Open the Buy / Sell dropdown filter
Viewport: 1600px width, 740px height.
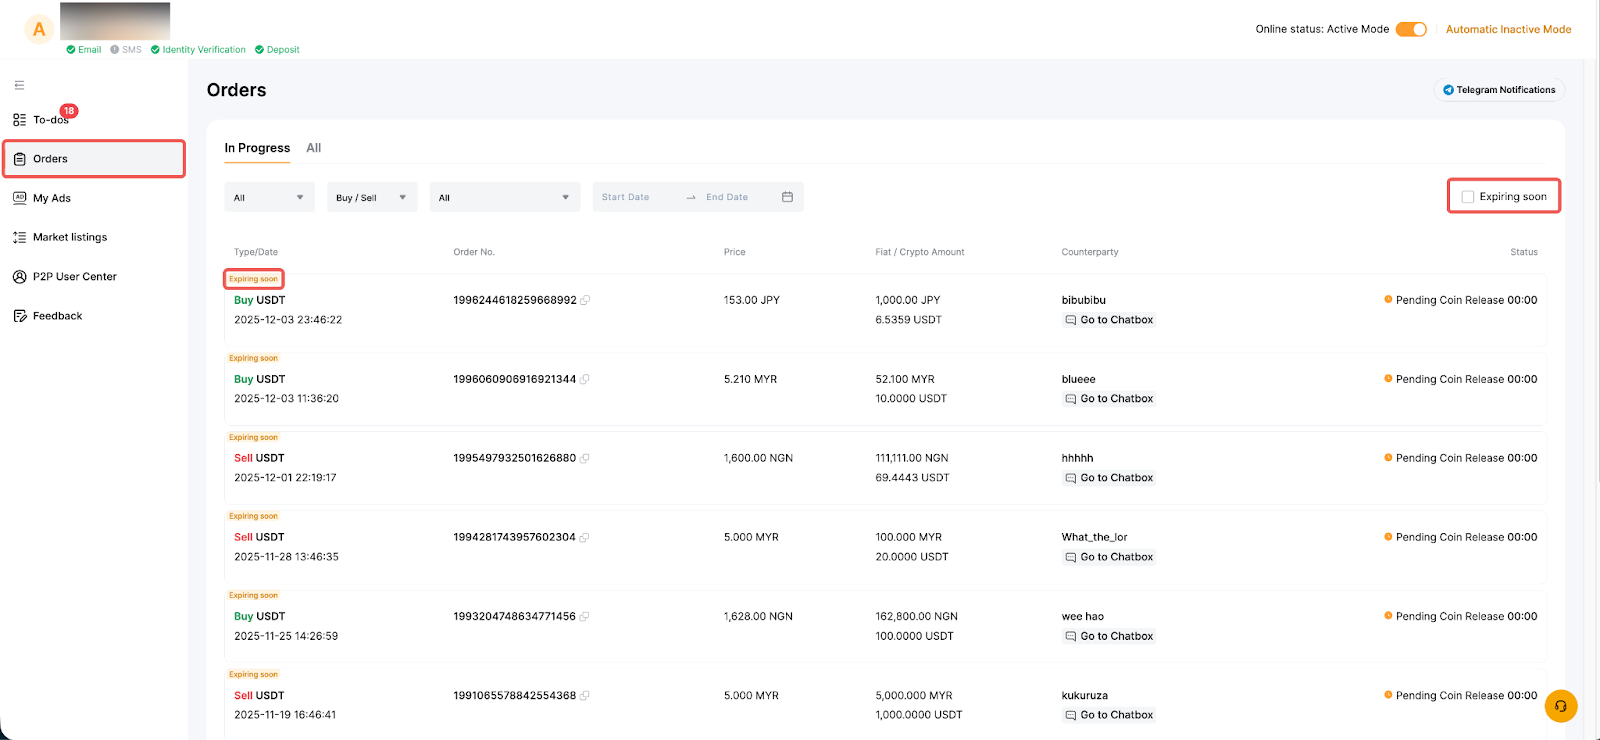click(371, 197)
